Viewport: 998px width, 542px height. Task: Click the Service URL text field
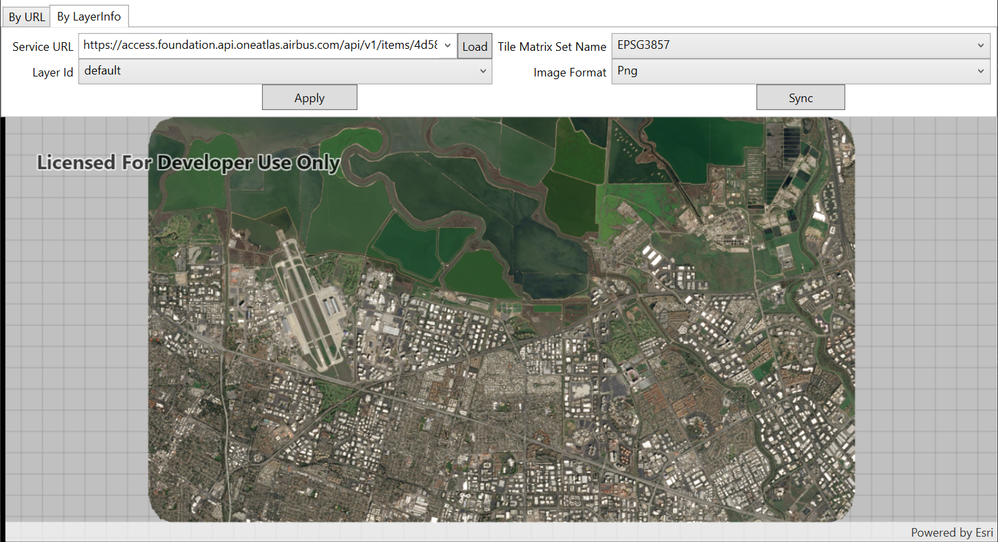tap(260, 45)
